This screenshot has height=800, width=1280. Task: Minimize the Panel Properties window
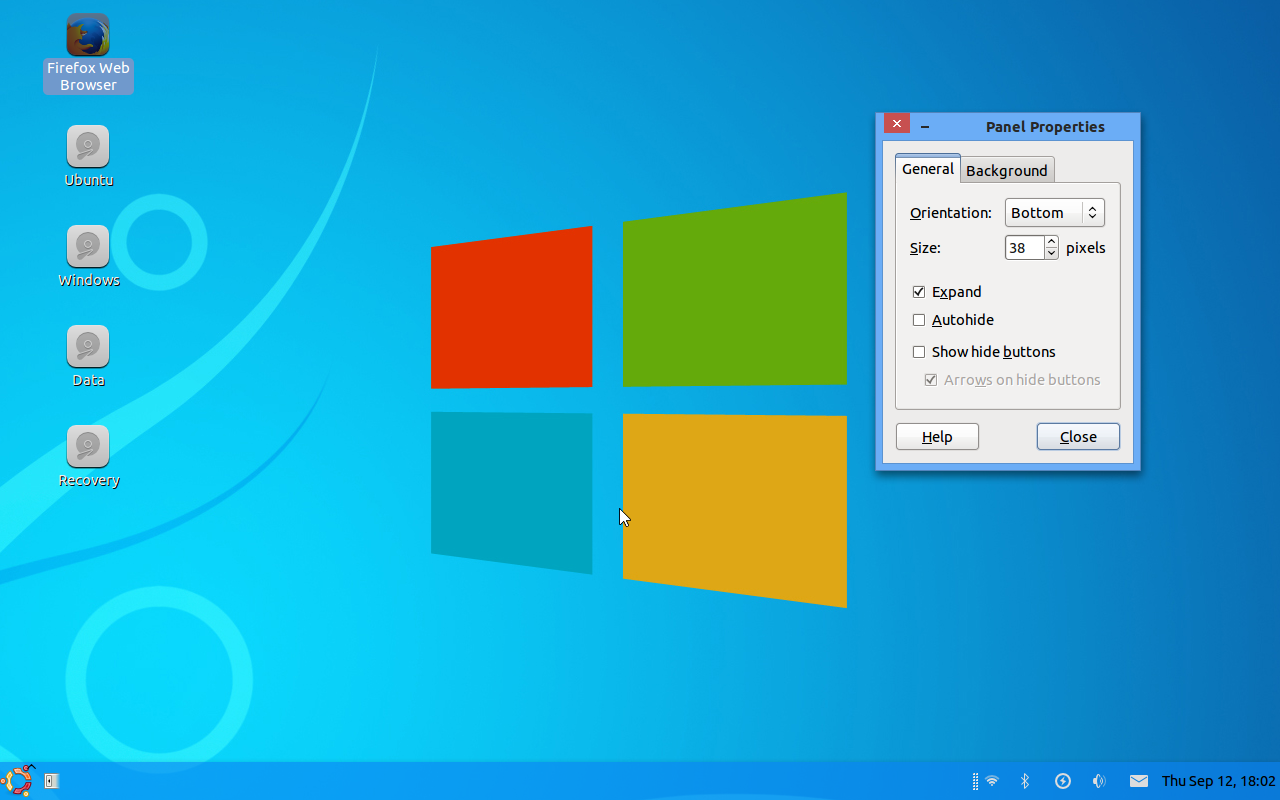[x=925, y=127]
